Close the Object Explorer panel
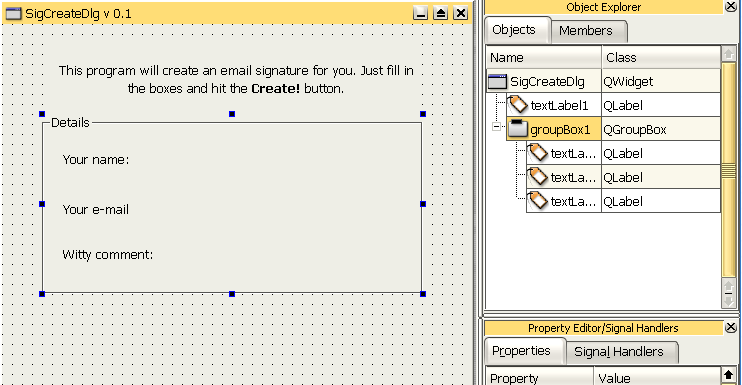Screen dimensions: 742x385 point(731,6)
